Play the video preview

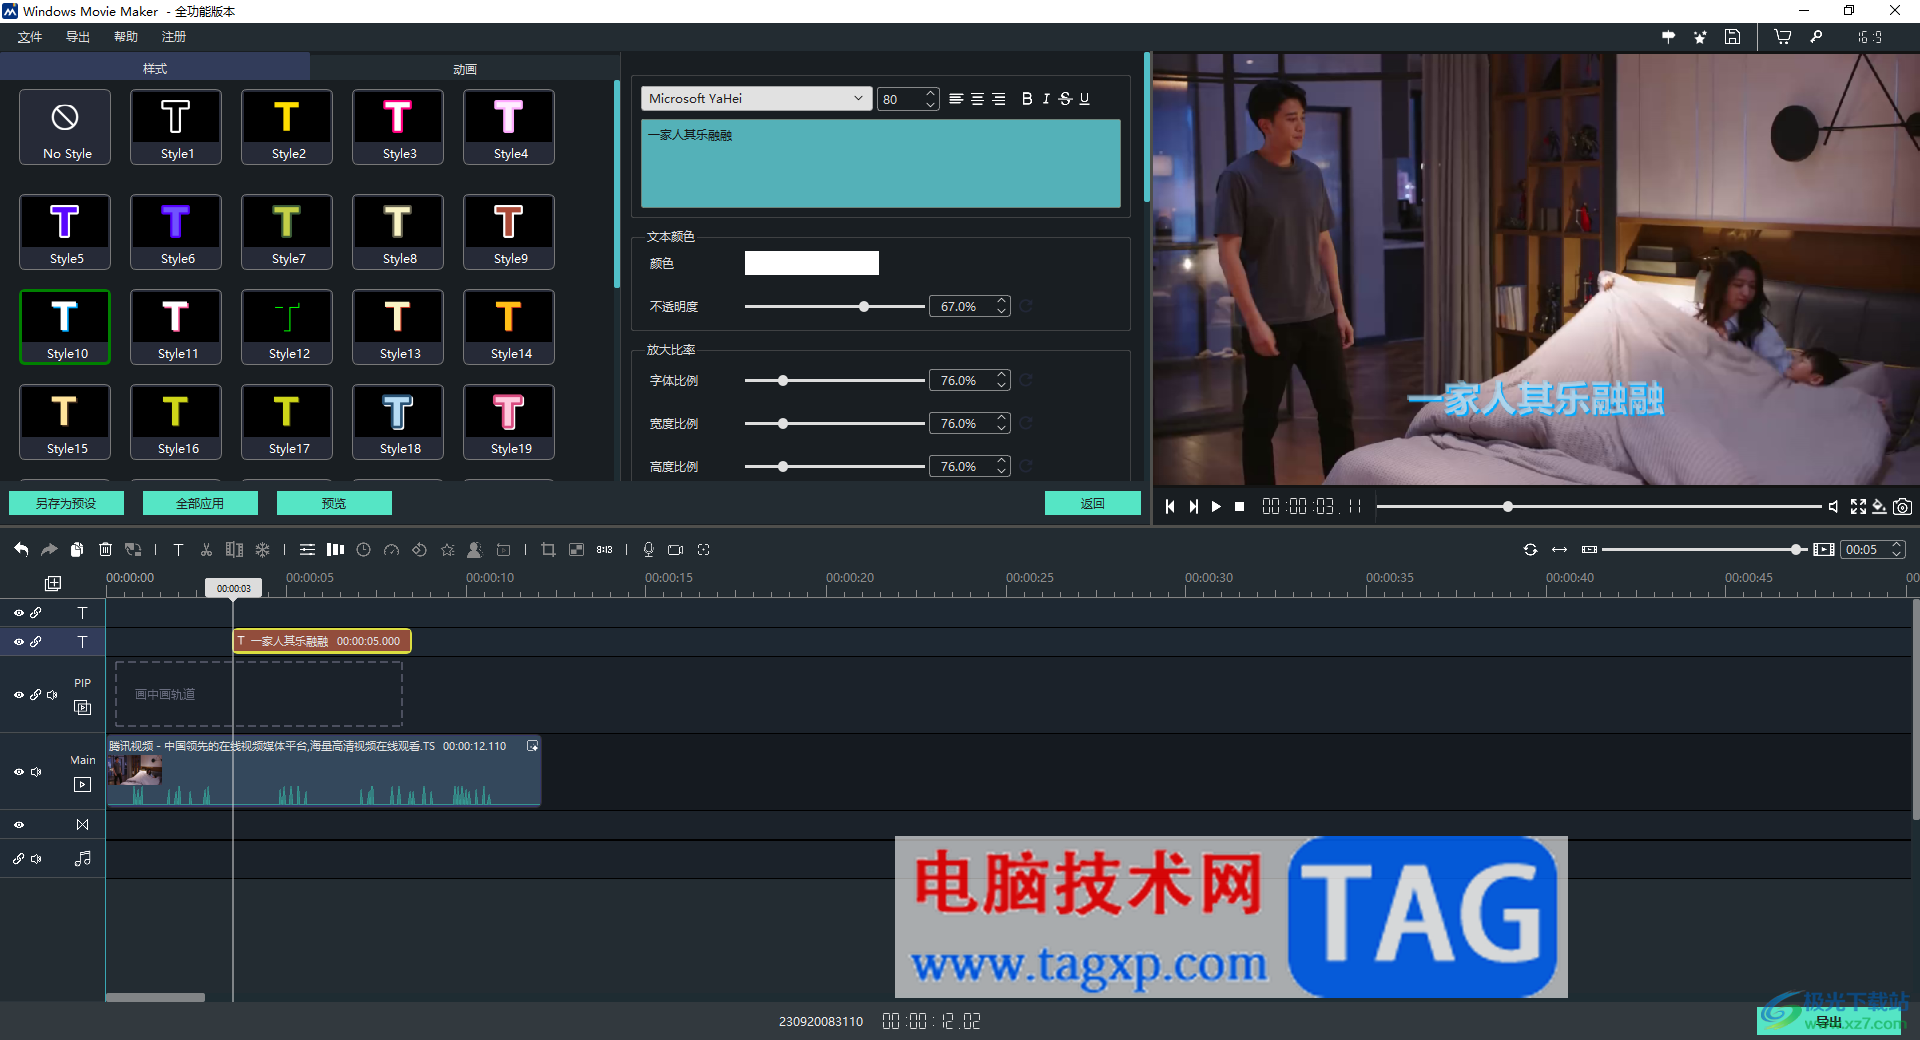click(x=1216, y=507)
